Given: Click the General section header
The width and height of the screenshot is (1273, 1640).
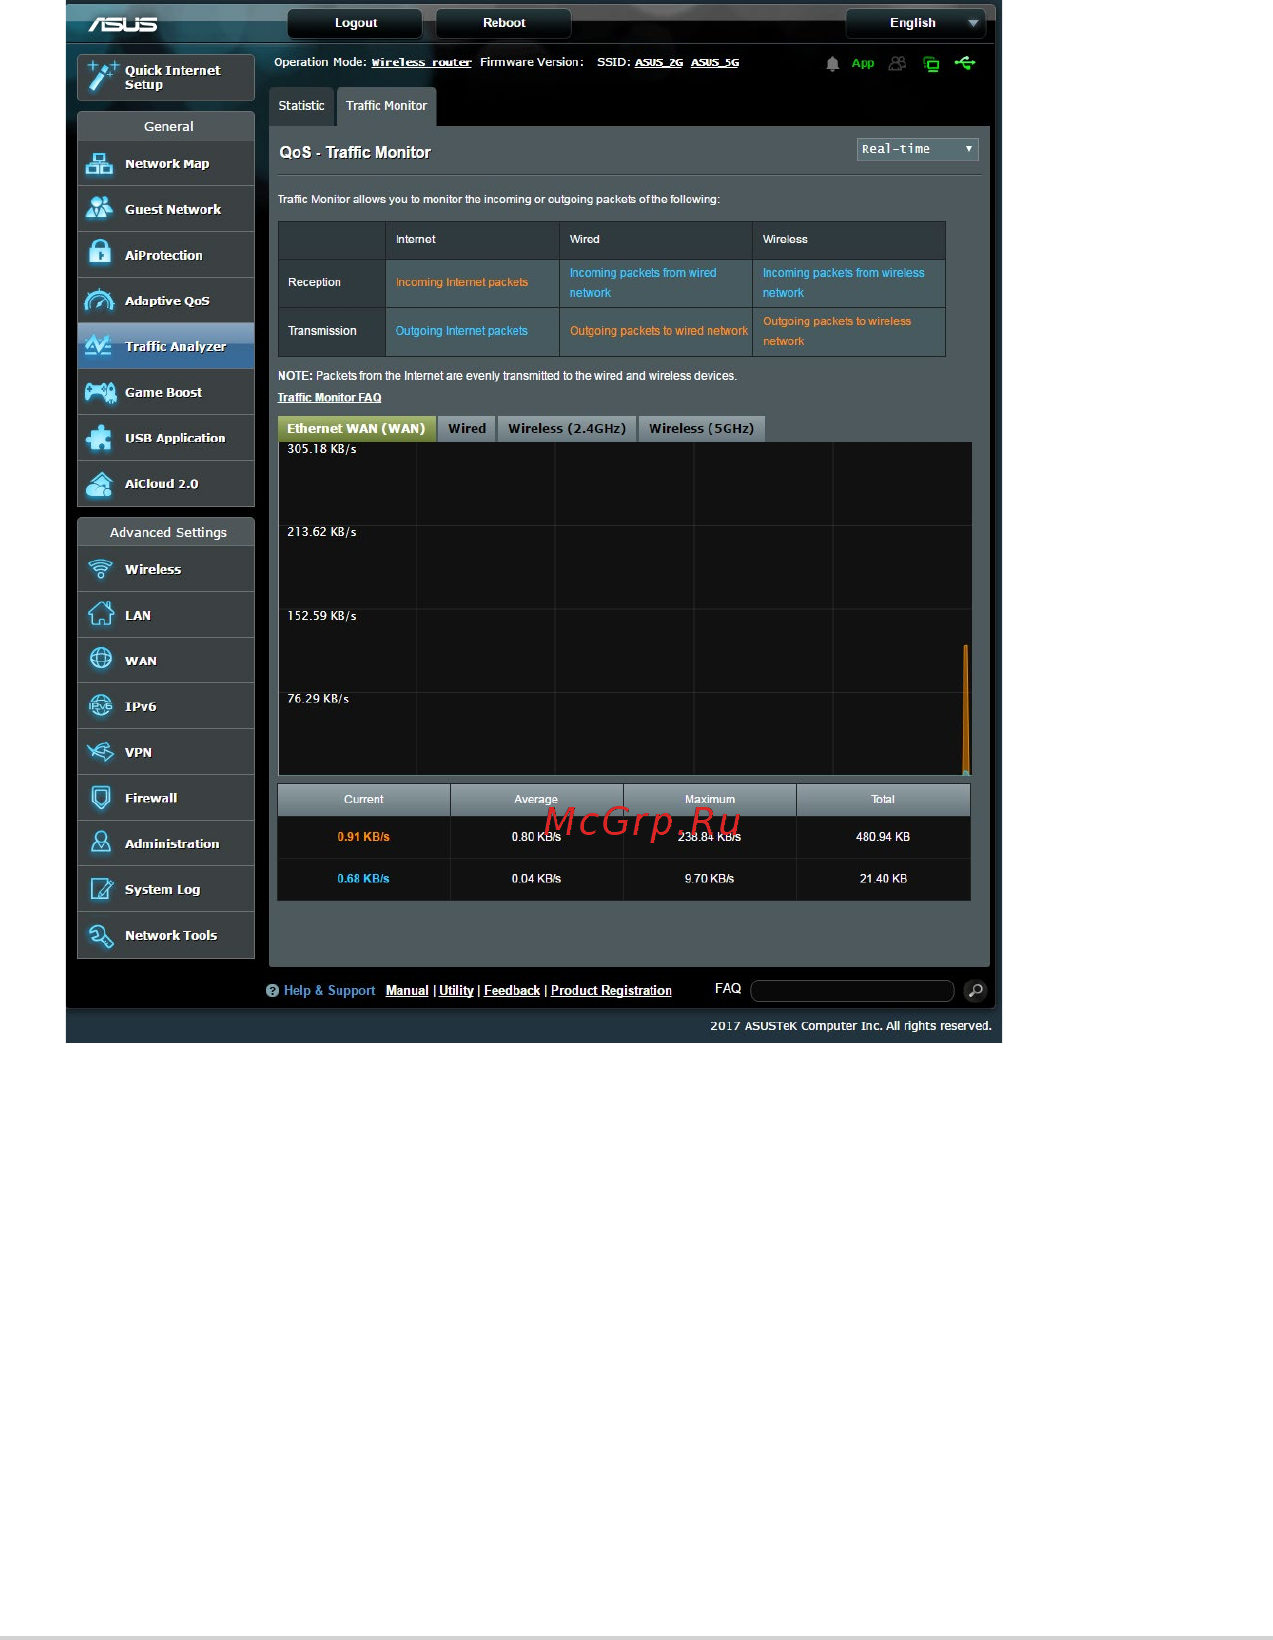Looking at the screenshot, I should point(166,126).
